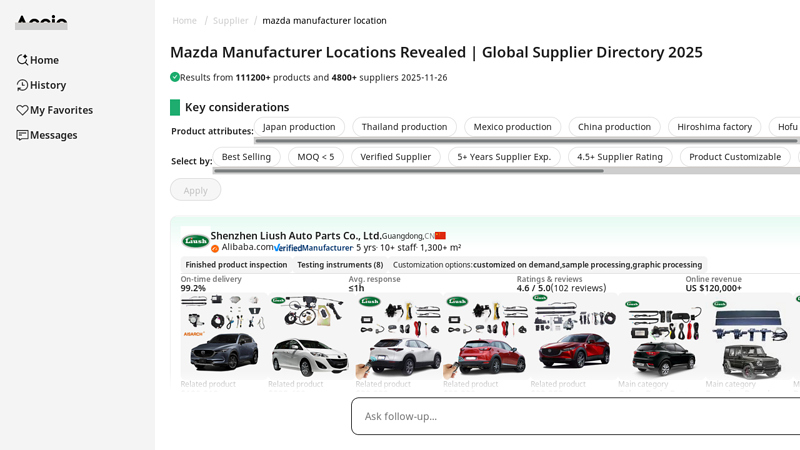This screenshot has height=450, width=800.
Task: Open the red Mazda front-view thumbnail
Action: tap(574, 336)
